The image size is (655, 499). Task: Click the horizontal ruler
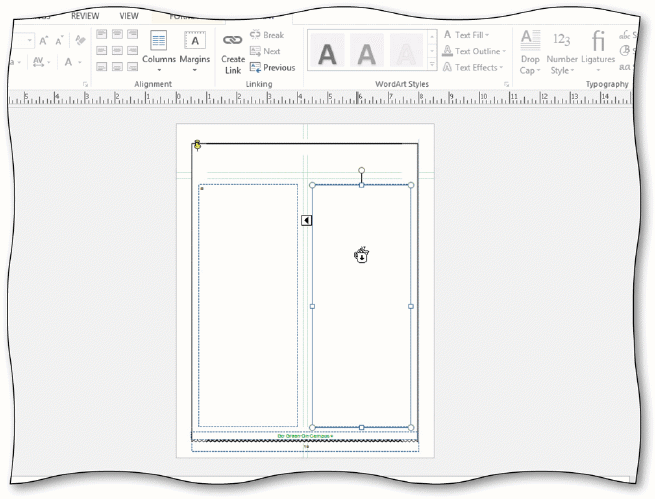(x=320, y=99)
